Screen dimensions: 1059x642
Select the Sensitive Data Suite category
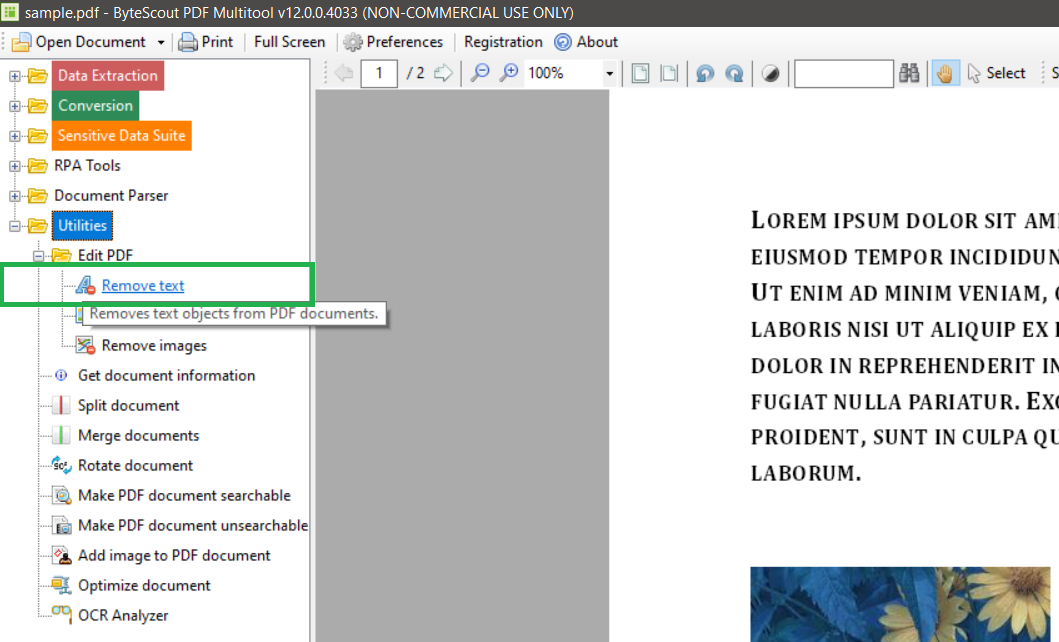[x=122, y=136]
